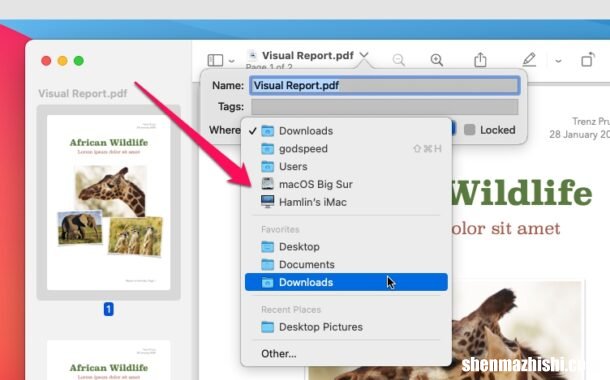Choose macOS Big Sur disk

point(346,184)
